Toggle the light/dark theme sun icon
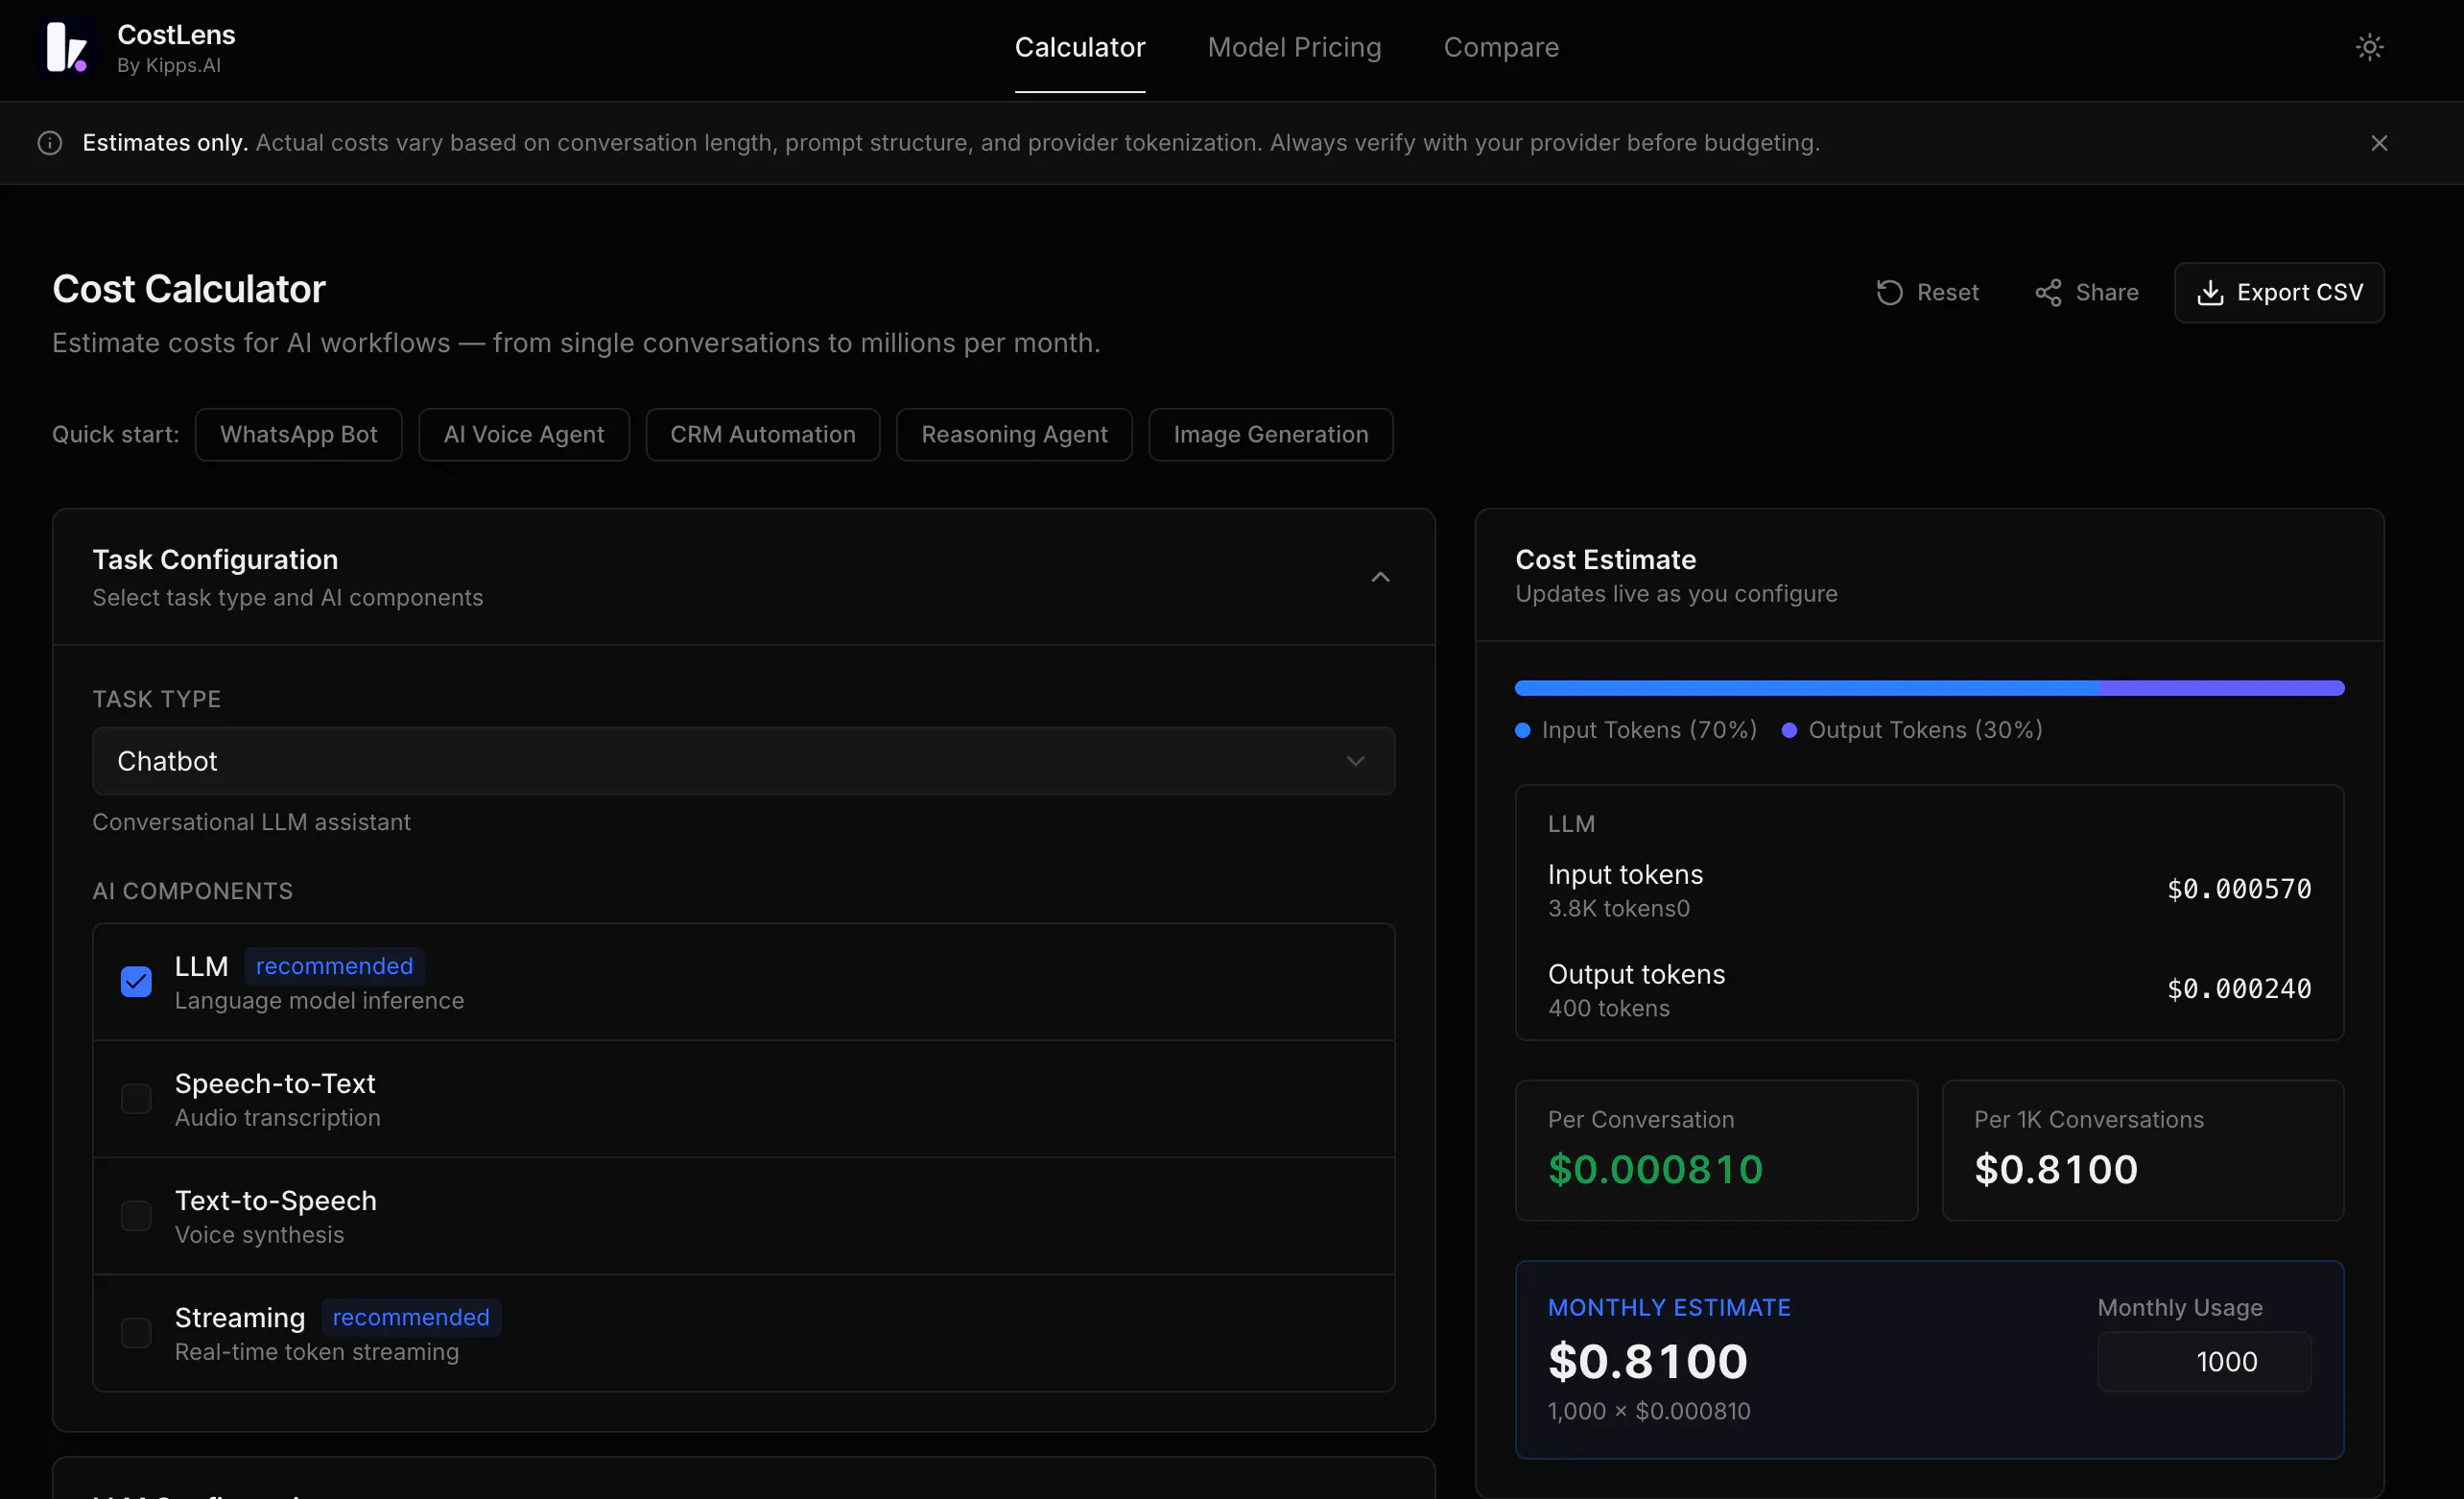 [2369, 47]
